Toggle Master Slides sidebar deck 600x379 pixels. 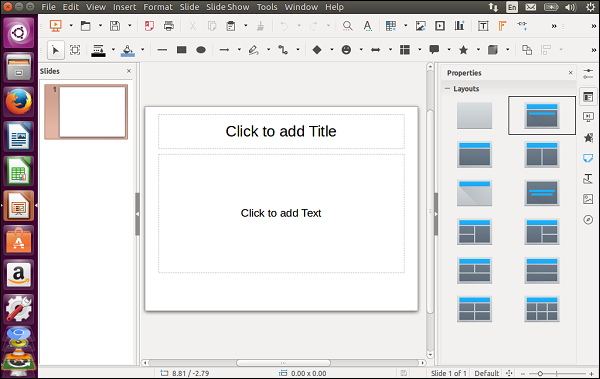588,158
